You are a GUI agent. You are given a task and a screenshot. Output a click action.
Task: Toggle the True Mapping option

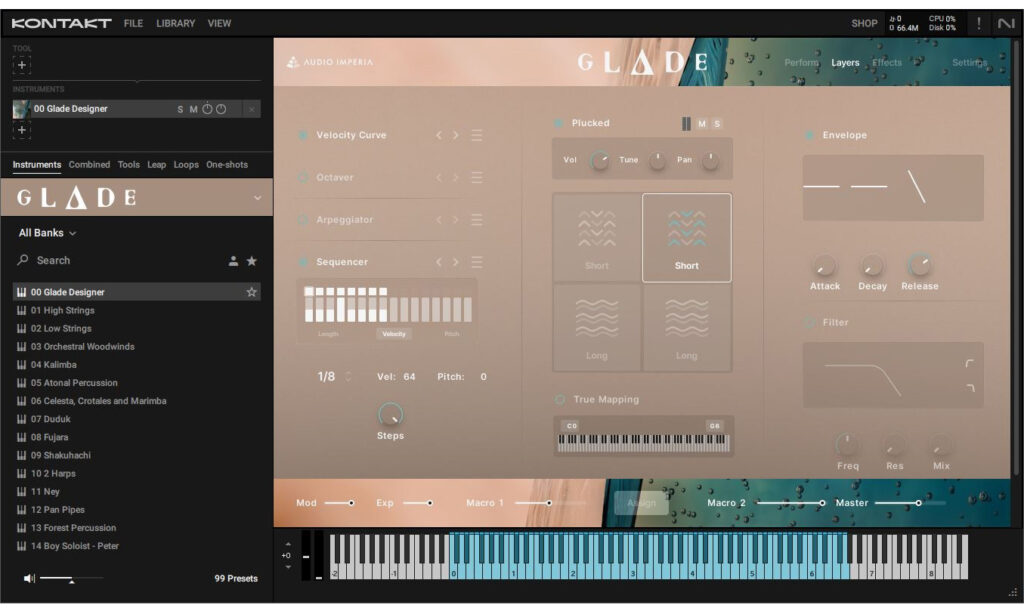coord(559,399)
